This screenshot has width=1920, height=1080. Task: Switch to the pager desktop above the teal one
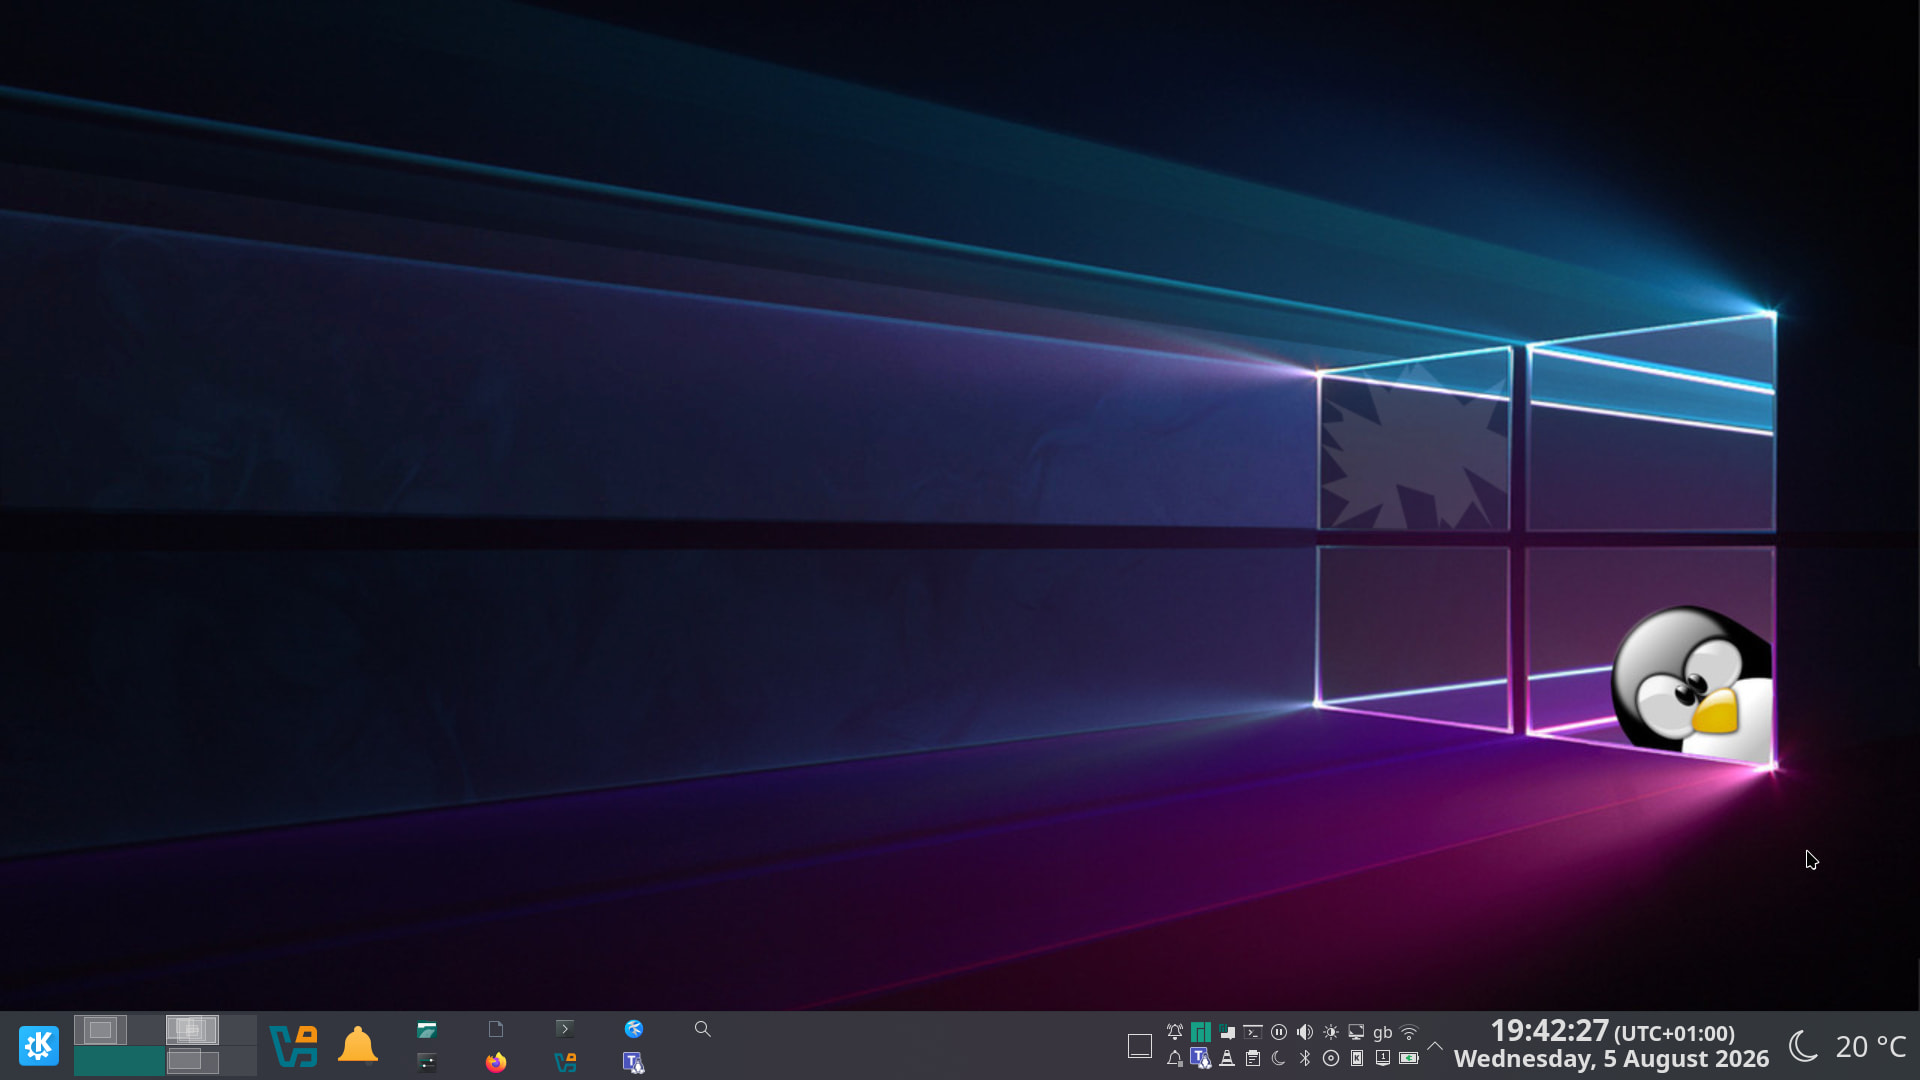[x=119, y=1030]
